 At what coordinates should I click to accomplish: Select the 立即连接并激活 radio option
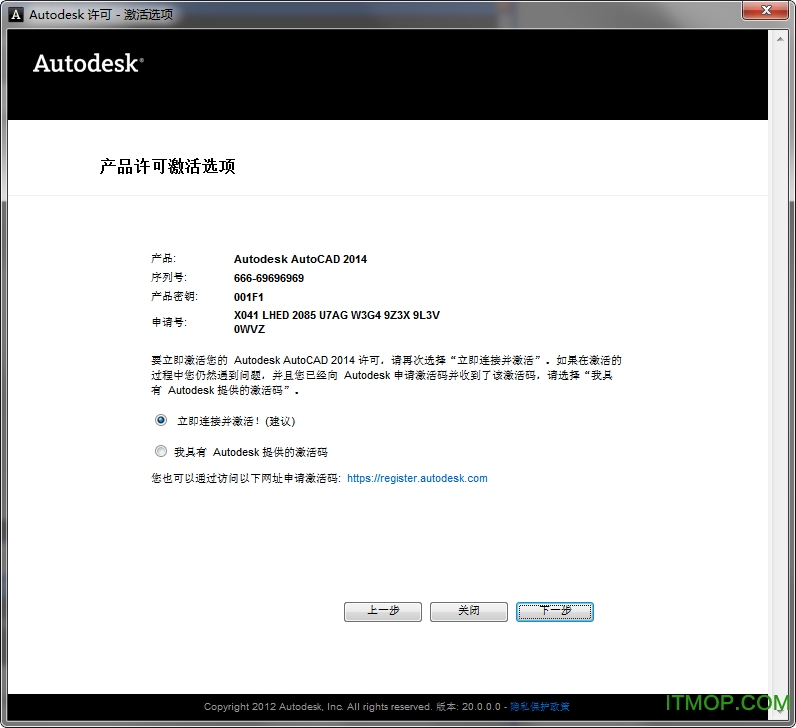(x=161, y=420)
